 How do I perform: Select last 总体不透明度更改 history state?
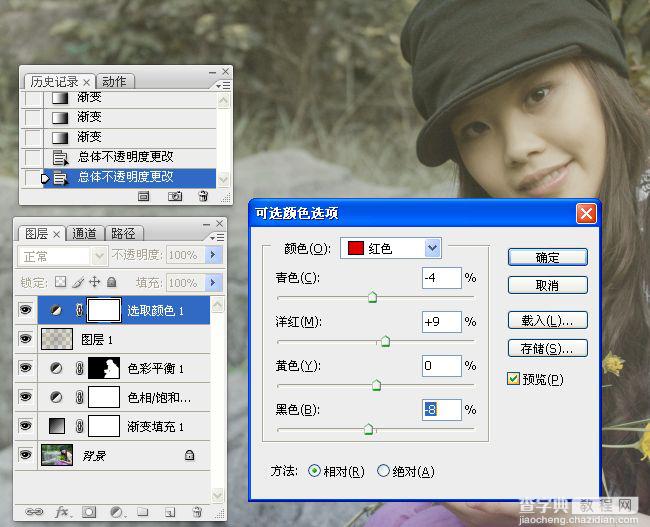point(129,177)
